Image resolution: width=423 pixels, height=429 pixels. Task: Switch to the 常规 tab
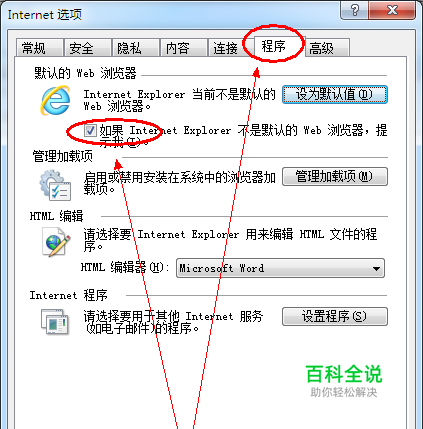tap(40, 48)
